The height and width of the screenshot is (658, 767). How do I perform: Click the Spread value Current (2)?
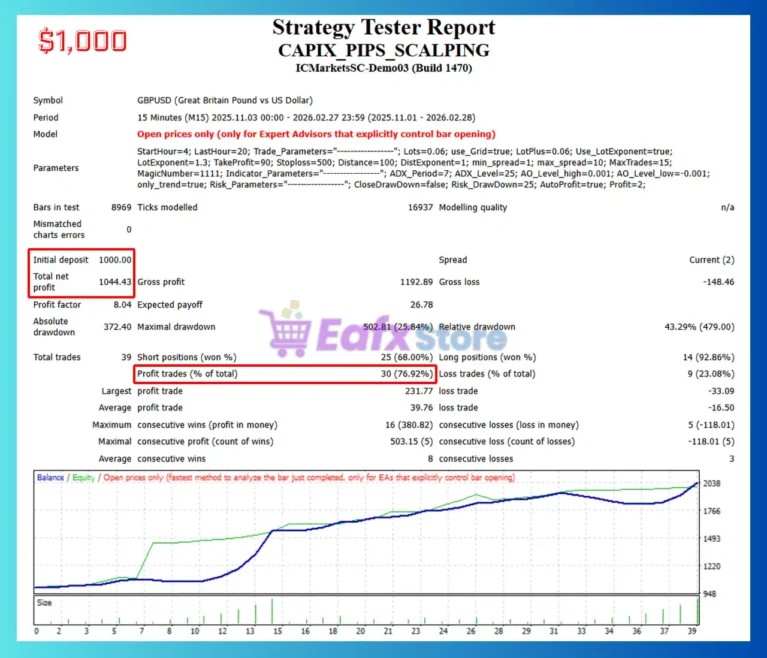click(x=712, y=260)
